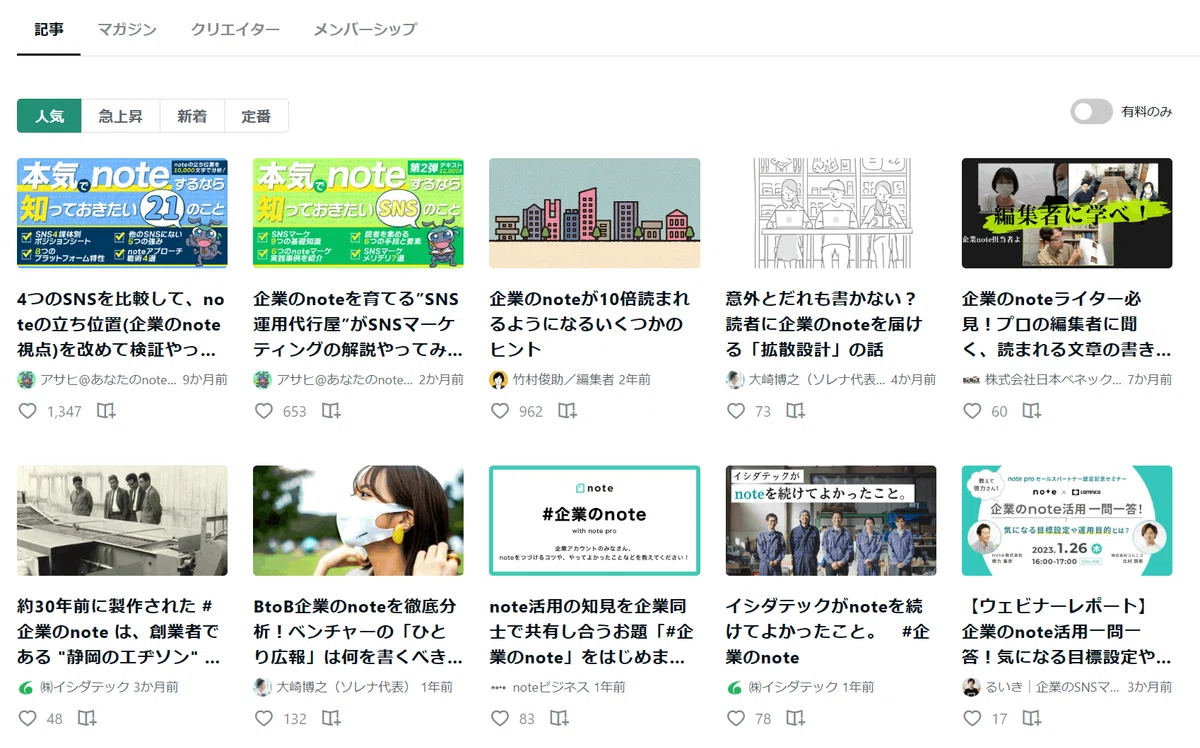Bookmark the プロの編集者に聞く article
The width and height of the screenshot is (1200, 748).
[1031, 411]
